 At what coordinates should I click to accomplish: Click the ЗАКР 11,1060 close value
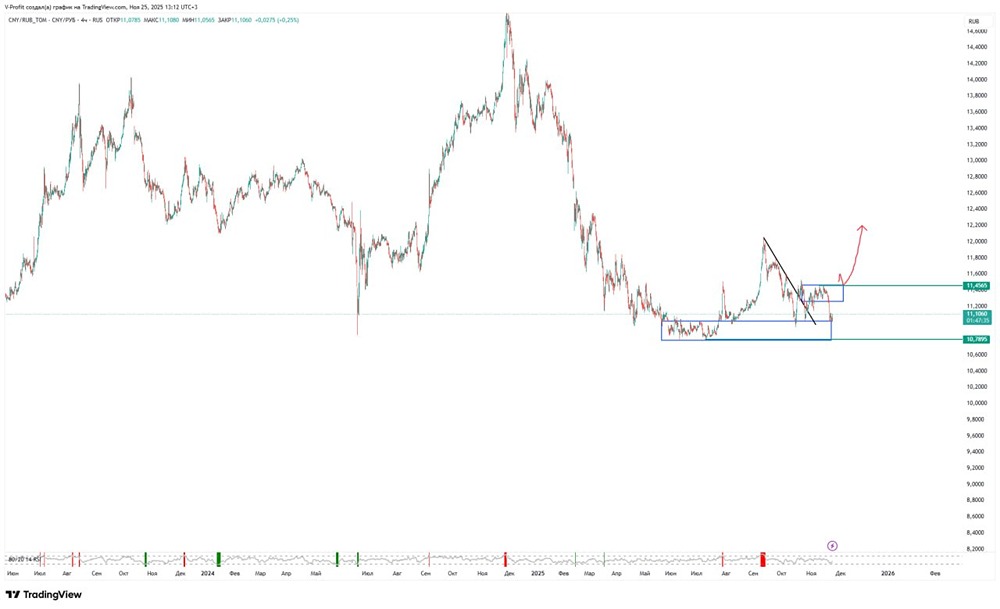point(235,20)
